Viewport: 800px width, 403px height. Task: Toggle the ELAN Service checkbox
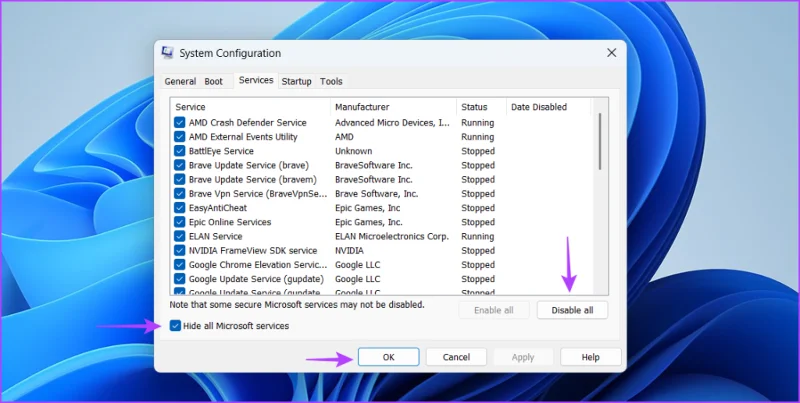click(180, 236)
